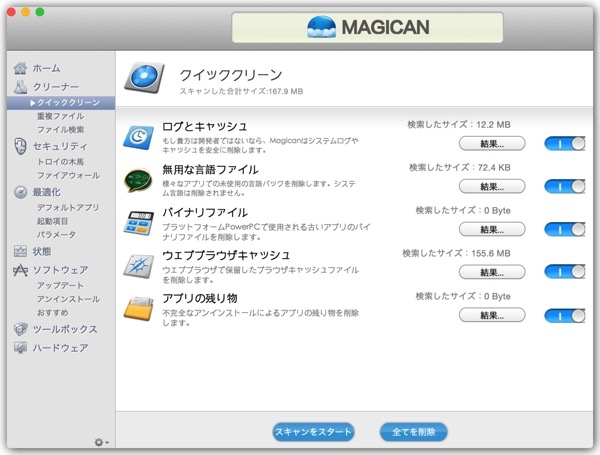Open おすすめ in the sidebar

53,313
